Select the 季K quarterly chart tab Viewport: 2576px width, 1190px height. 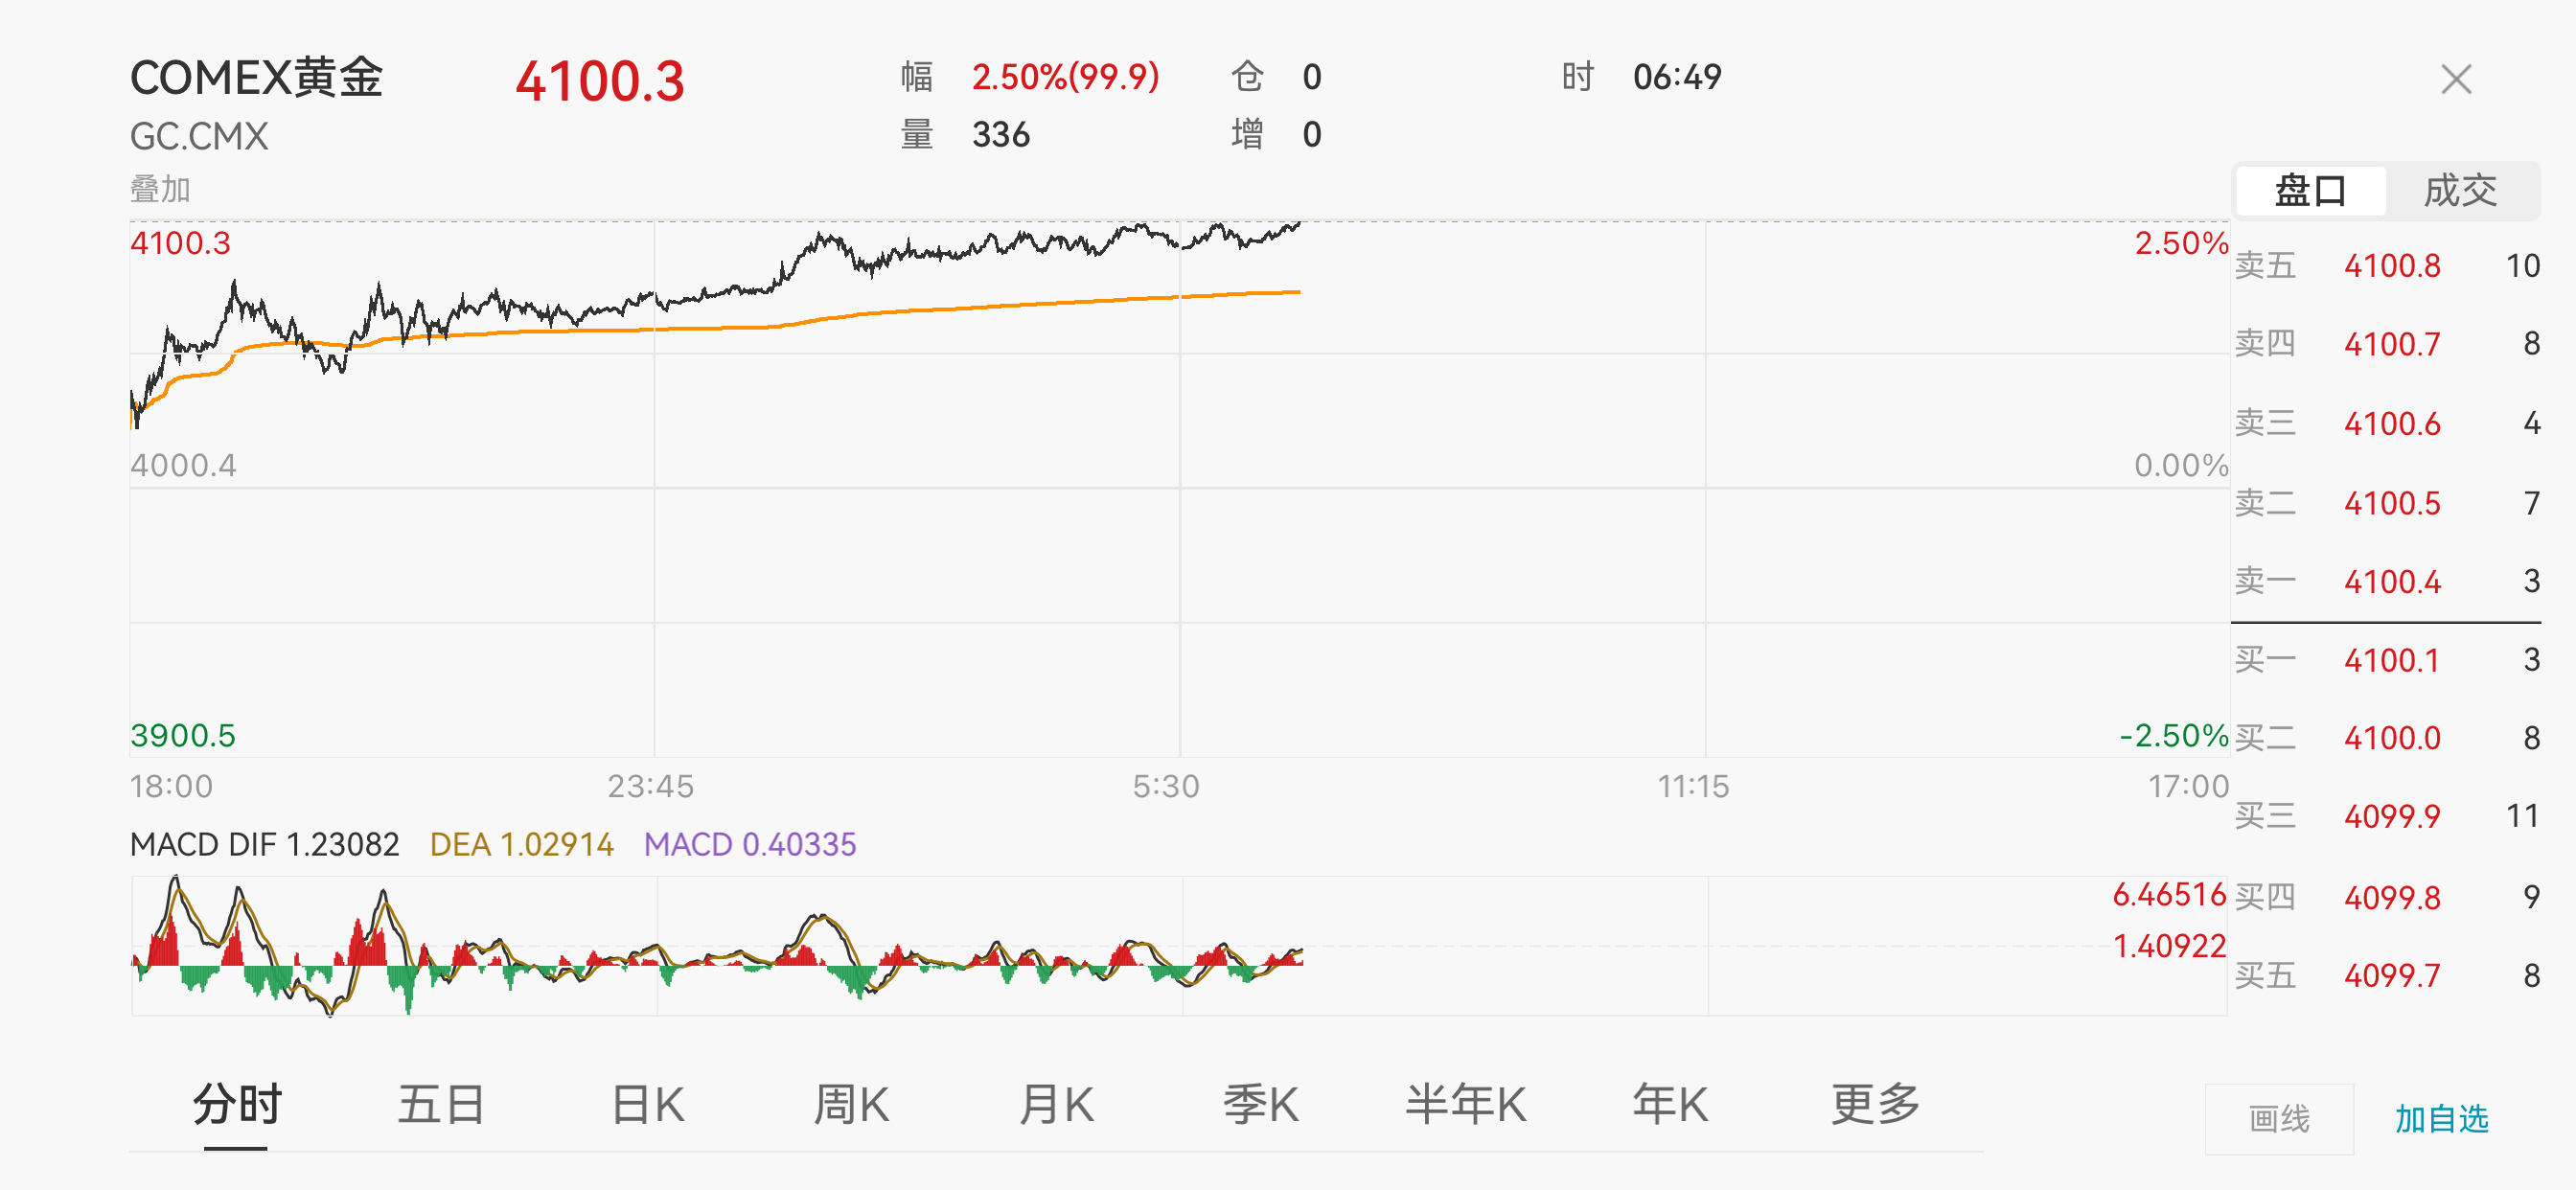point(1260,1105)
